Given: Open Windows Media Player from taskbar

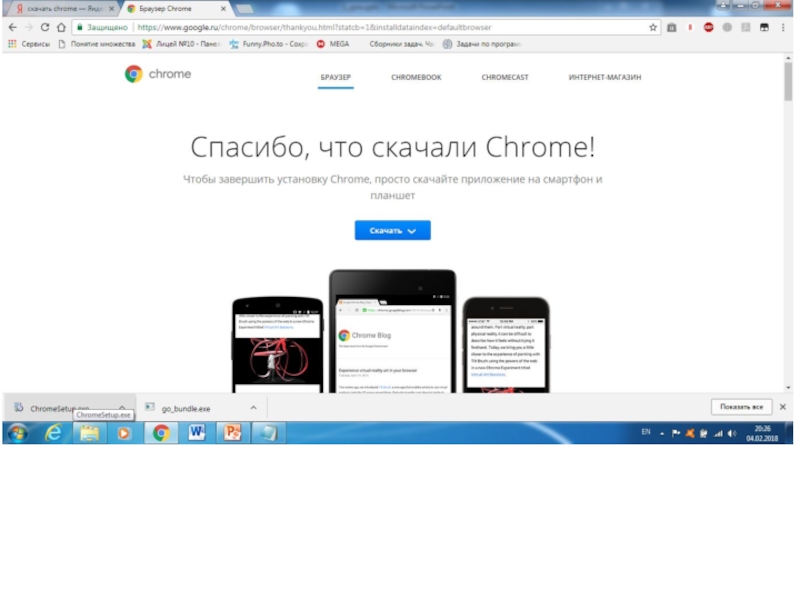Looking at the screenshot, I should coord(124,433).
